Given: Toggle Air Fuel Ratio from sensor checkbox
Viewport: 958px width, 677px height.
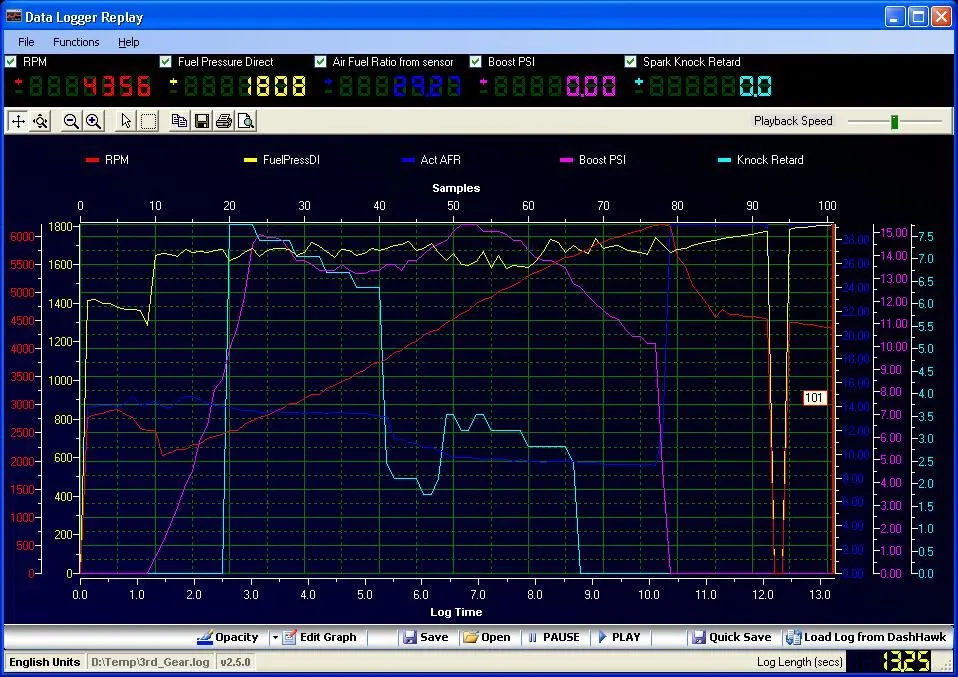Looking at the screenshot, I should click(x=320, y=62).
